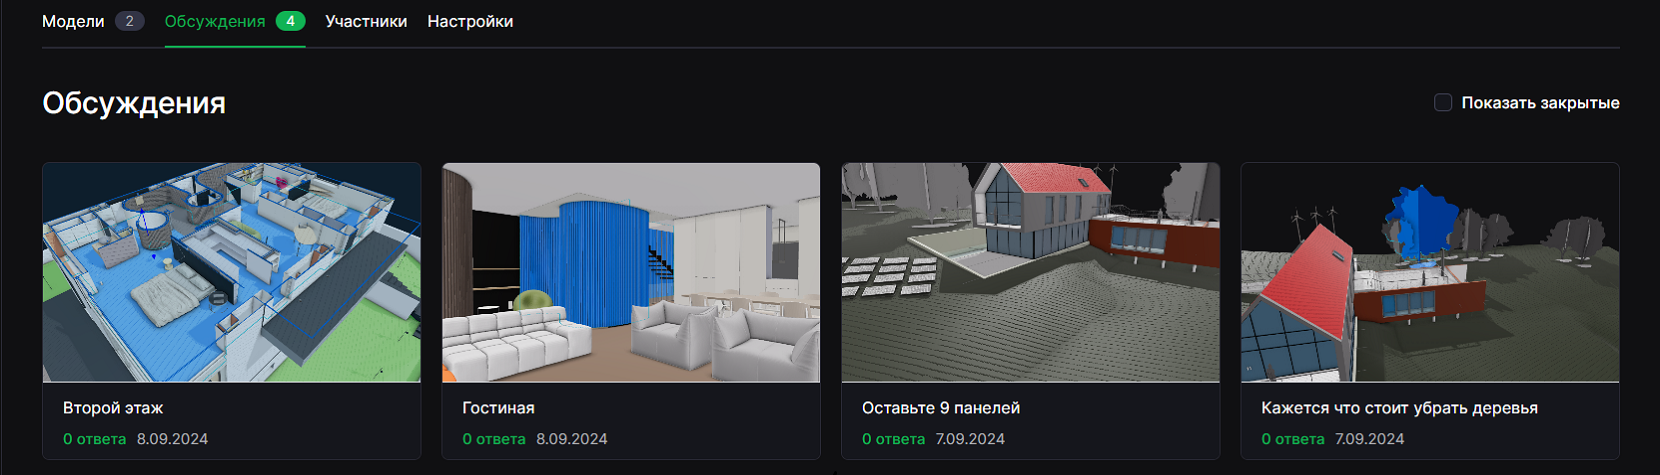Open the Настройки tab
Viewport: 1660px width, 475px height.
coord(470,21)
